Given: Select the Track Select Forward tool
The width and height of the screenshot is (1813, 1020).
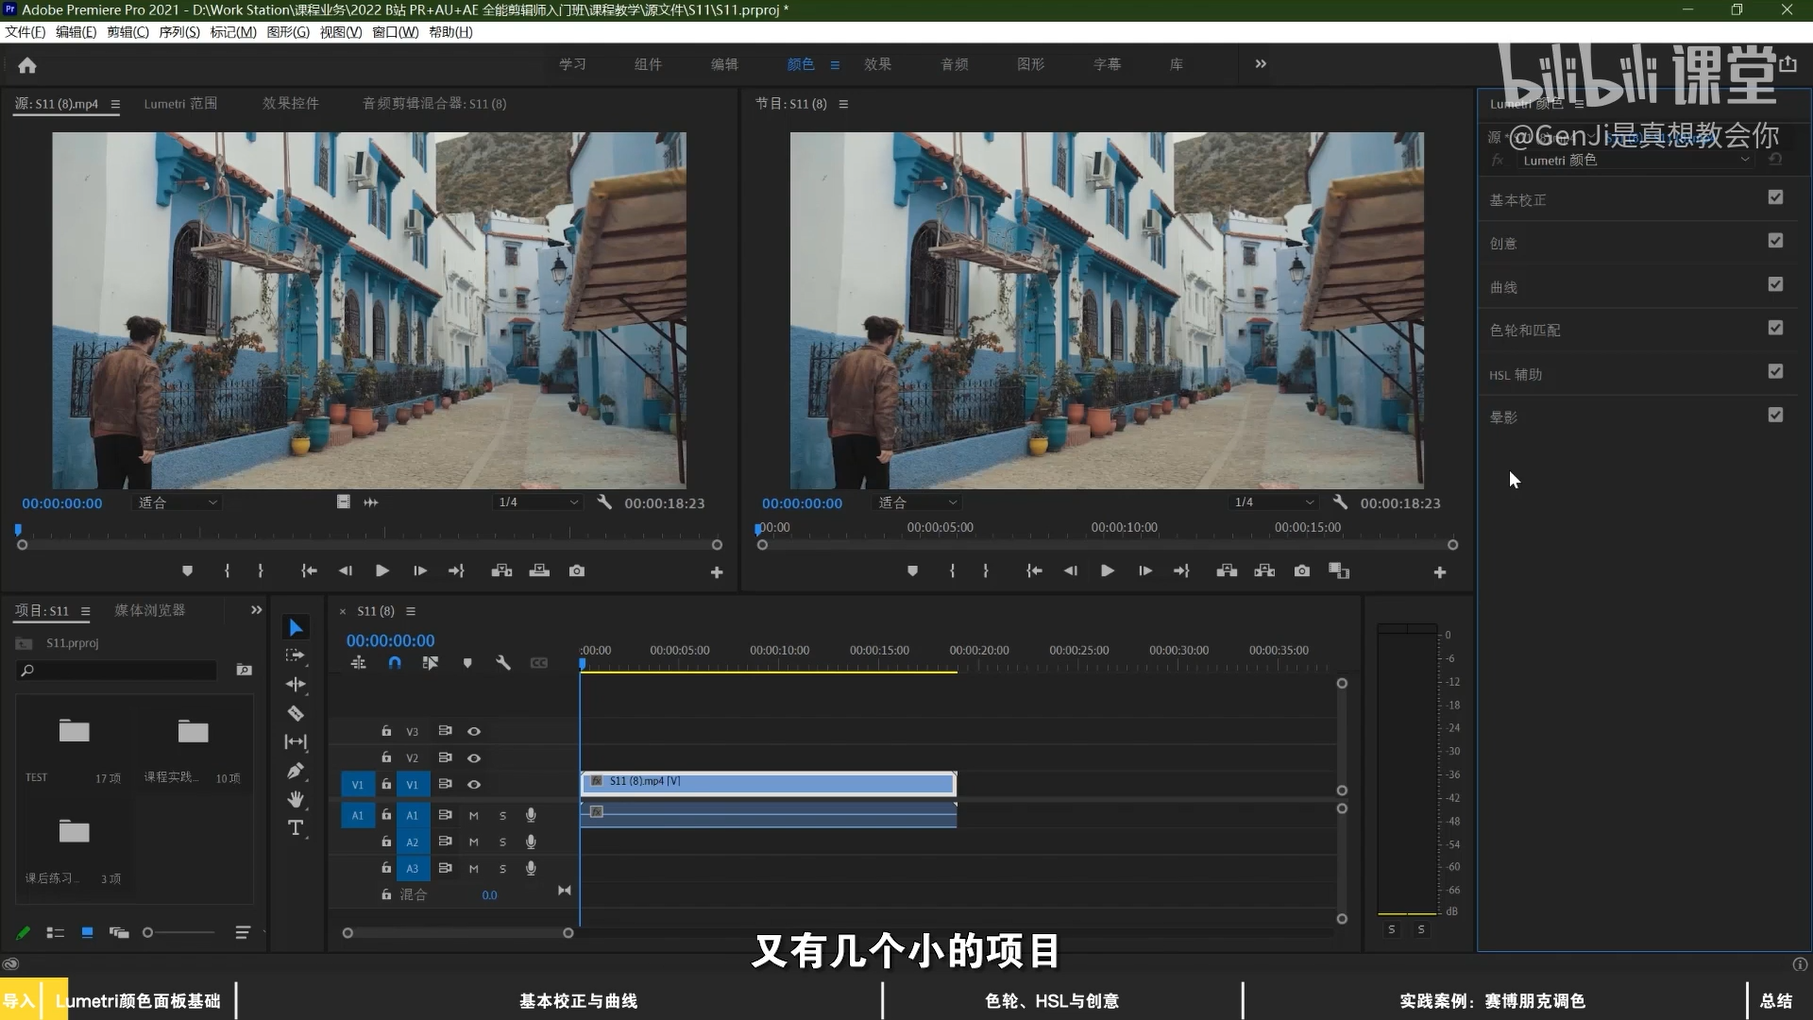Looking at the screenshot, I should pos(296,656).
